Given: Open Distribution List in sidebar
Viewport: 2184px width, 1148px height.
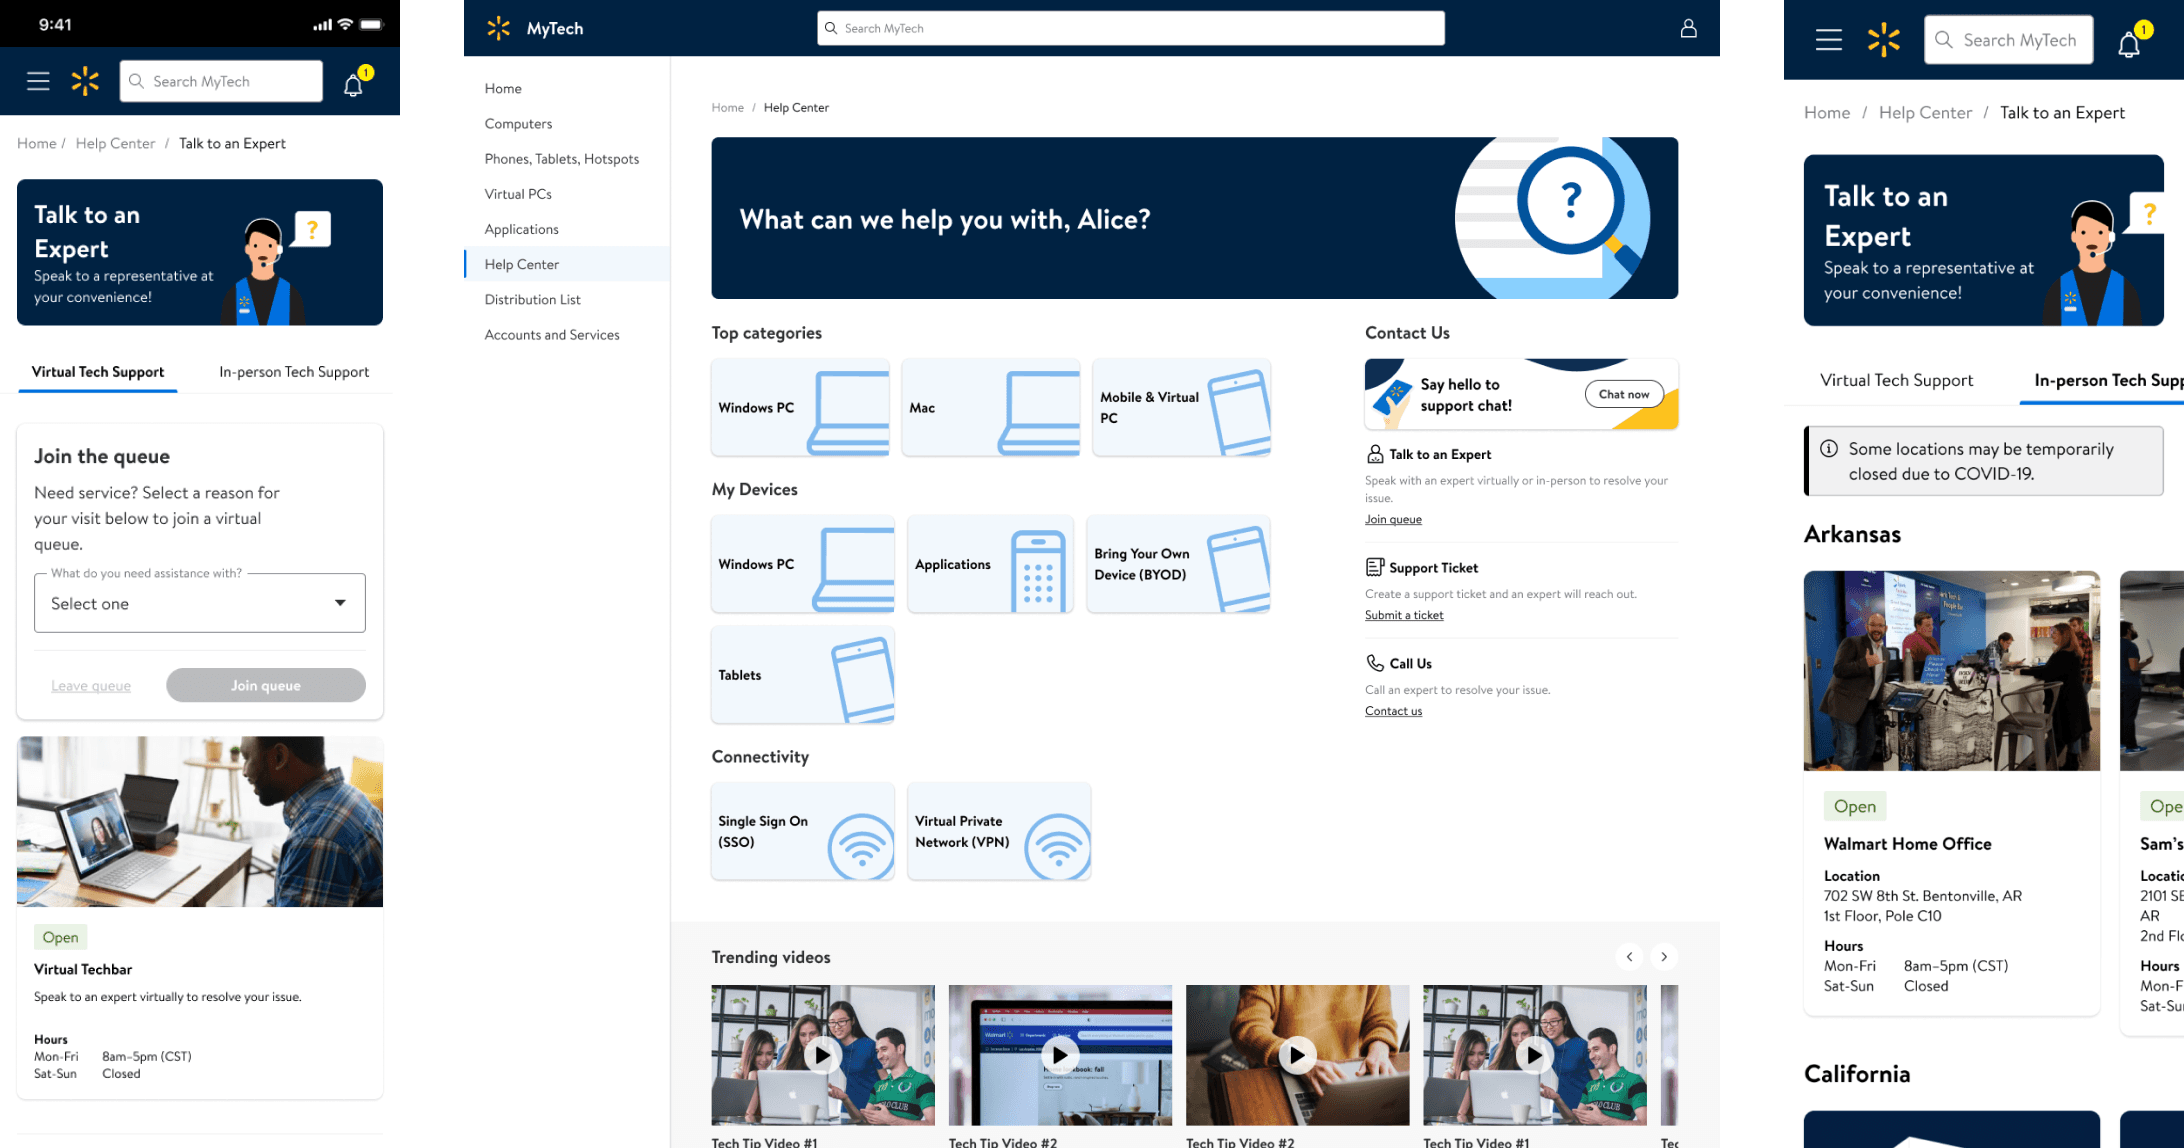Looking at the screenshot, I should 532,300.
